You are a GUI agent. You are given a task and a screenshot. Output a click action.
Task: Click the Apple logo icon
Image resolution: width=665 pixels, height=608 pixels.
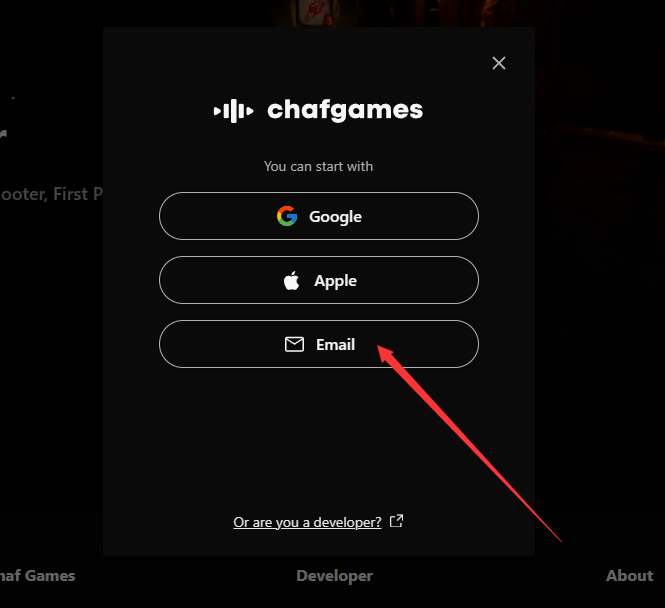coord(291,280)
